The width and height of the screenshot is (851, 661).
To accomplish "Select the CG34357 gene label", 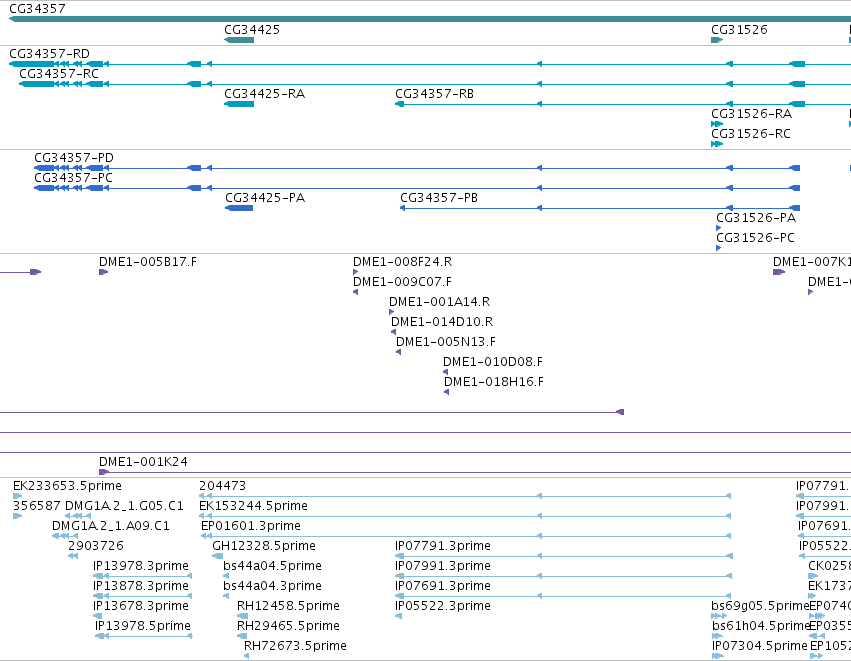I will 37,9.
